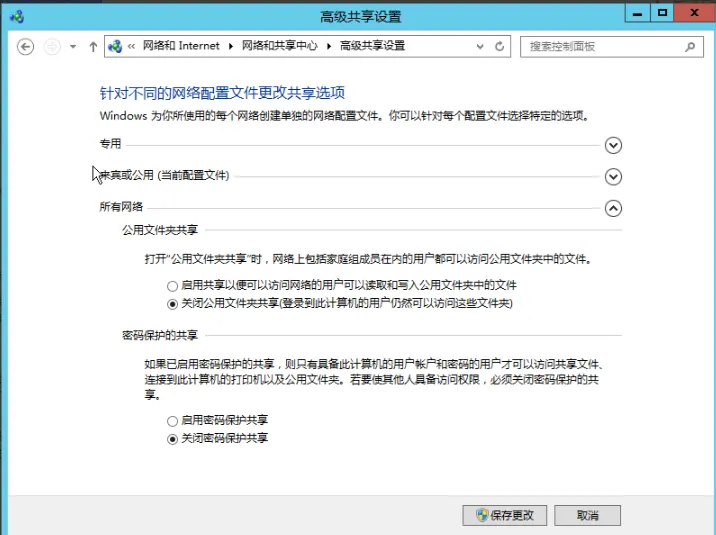Expand the 来宾或公用 profile section
The height and width of the screenshot is (535, 716).
click(x=614, y=177)
